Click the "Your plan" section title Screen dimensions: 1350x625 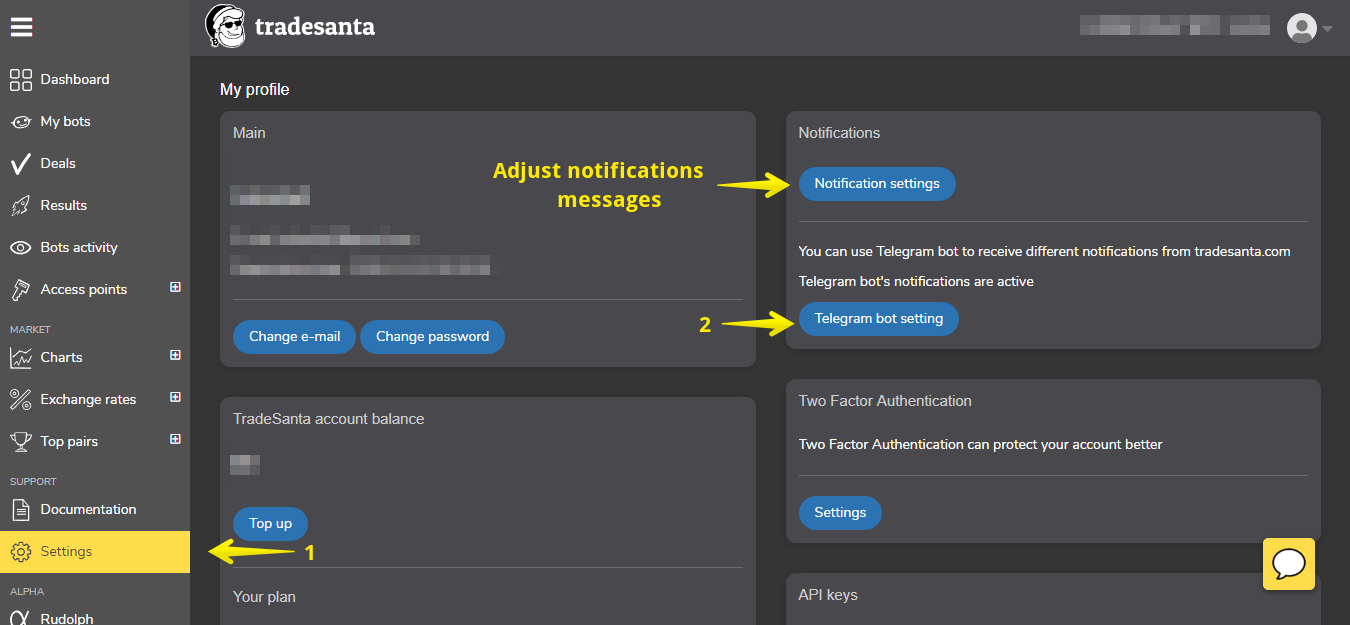(x=264, y=597)
